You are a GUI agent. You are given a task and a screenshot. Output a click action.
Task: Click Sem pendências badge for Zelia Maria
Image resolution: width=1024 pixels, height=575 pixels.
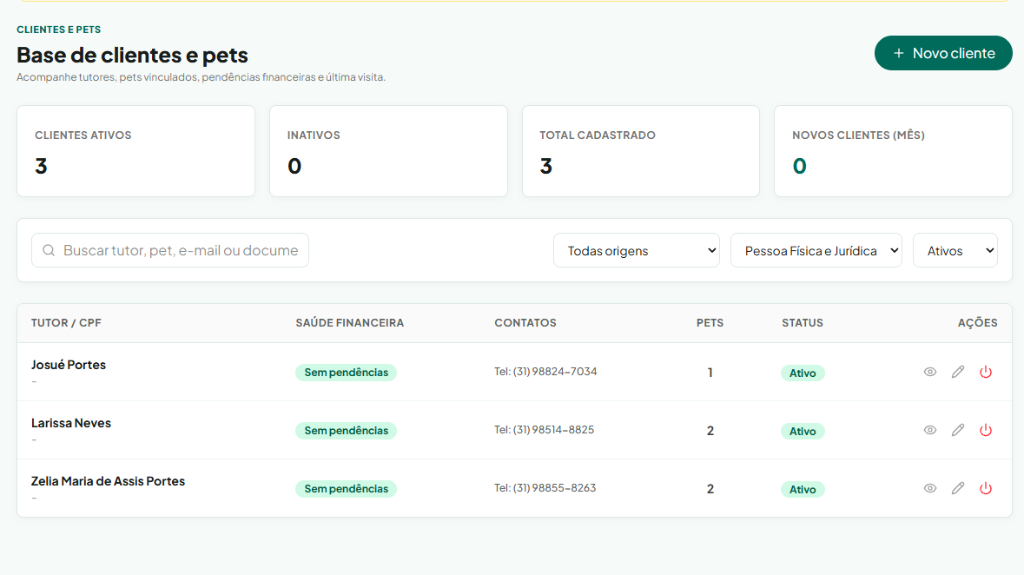point(346,489)
